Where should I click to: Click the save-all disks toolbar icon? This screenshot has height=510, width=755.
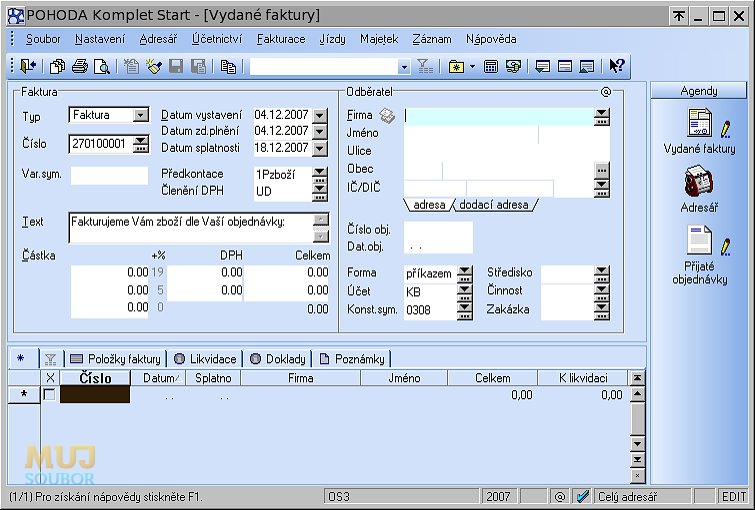pyautogui.click(x=198, y=66)
